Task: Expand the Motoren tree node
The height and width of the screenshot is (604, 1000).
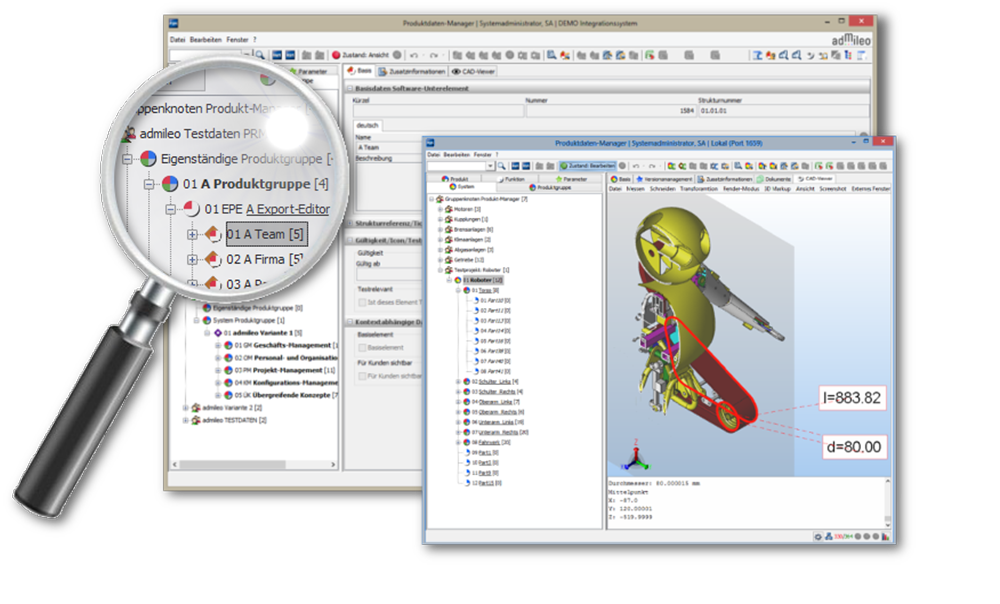Action: point(440,209)
